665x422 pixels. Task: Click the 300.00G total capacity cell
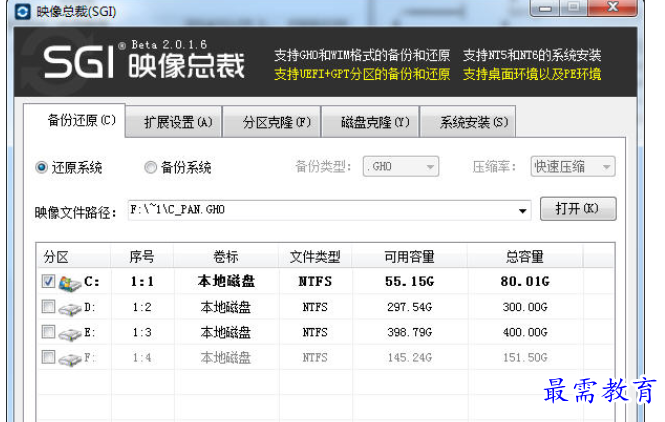[x=525, y=307]
